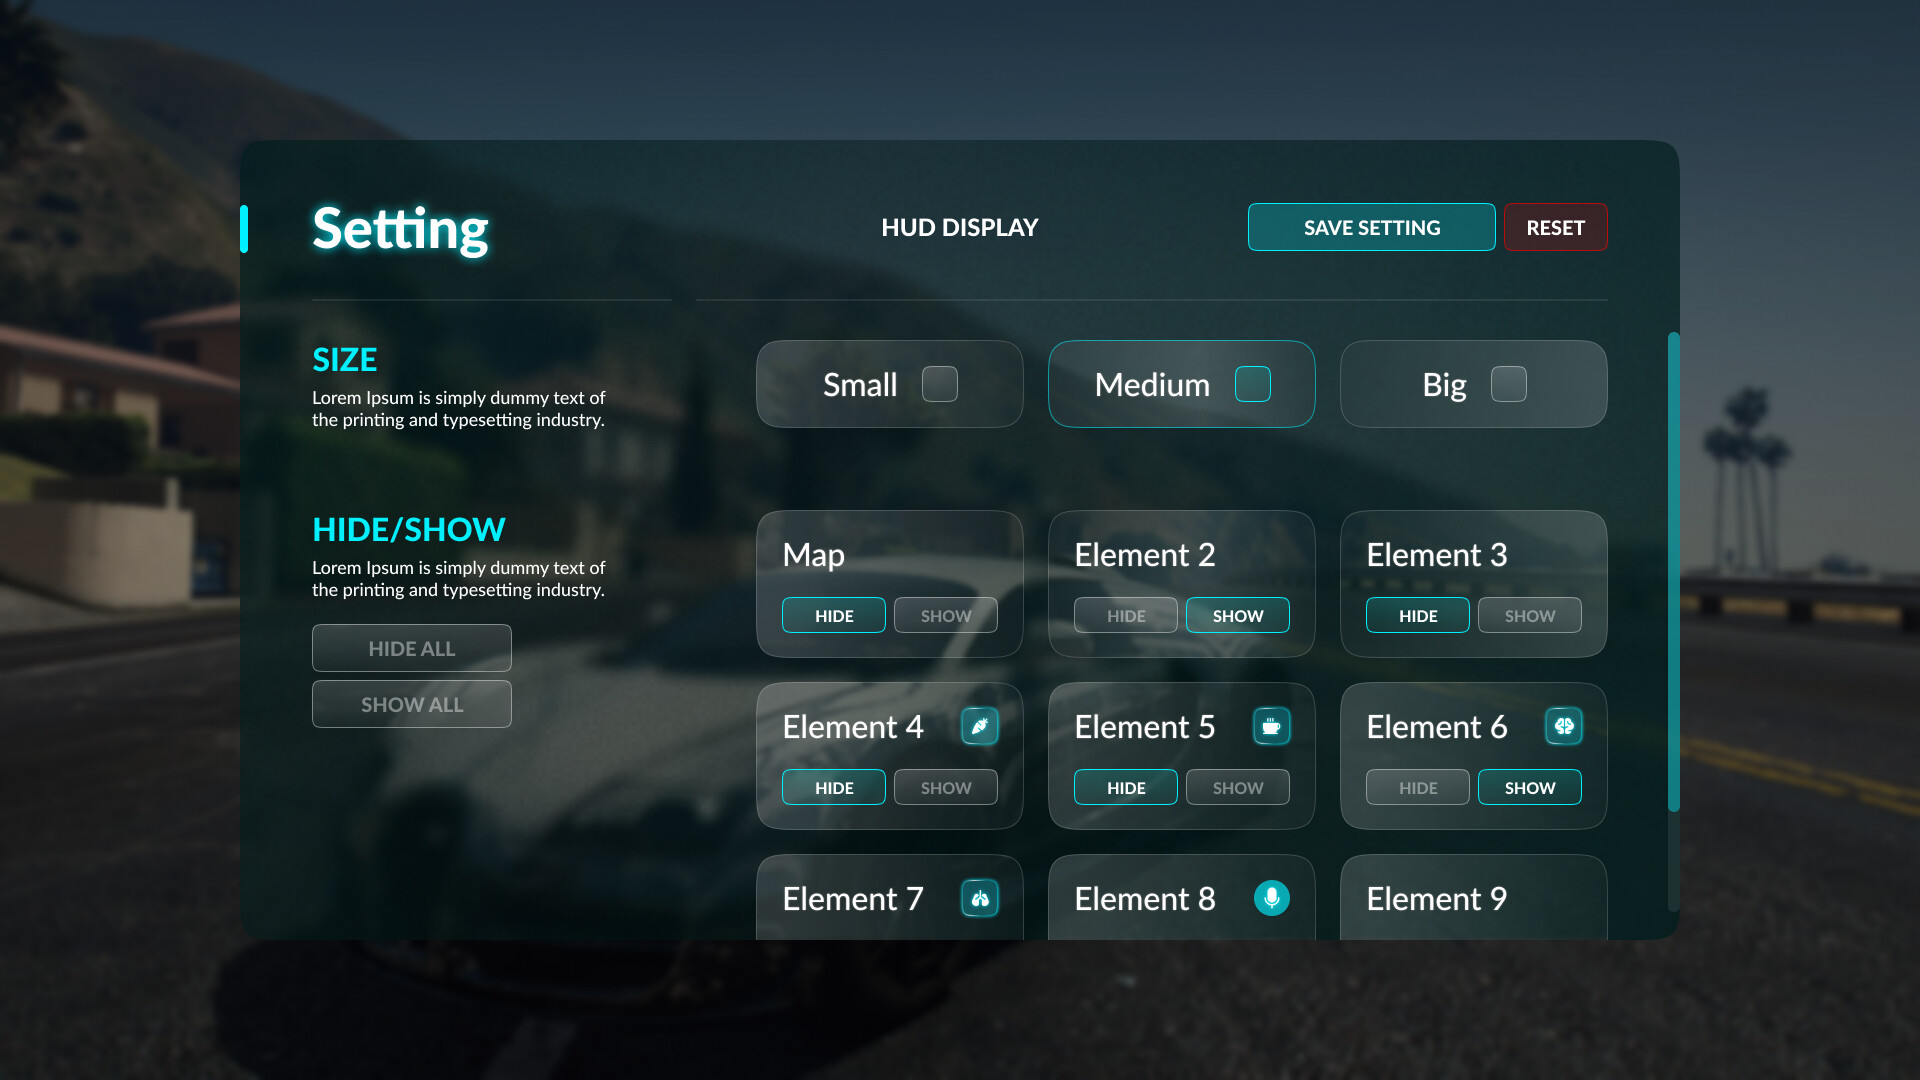Viewport: 1920px width, 1080px height.
Task: Check the Small size checkbox
Action: pyautogui.click(x=939, y=384)
